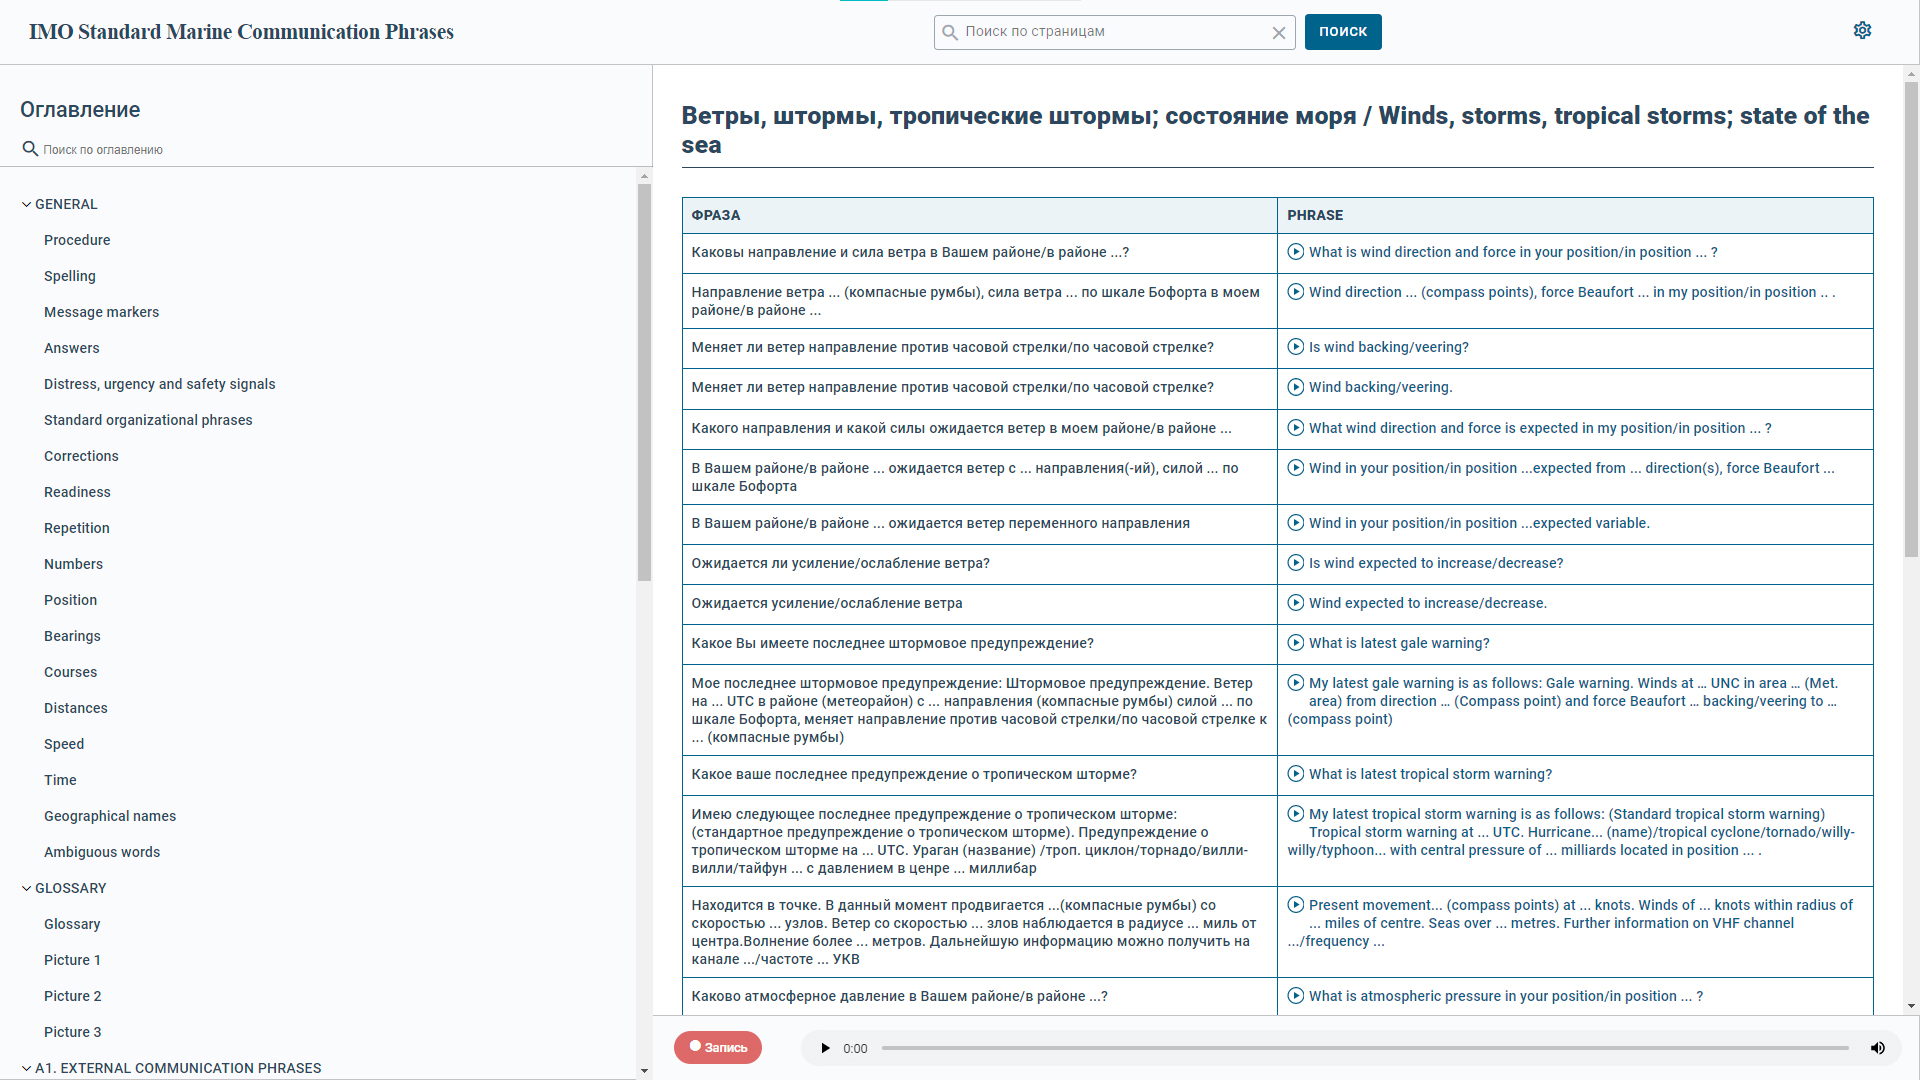
Task: Open IMO Standard Marine Communication Phrases title link
Action: pyautogui.click(x=241, y=32)
